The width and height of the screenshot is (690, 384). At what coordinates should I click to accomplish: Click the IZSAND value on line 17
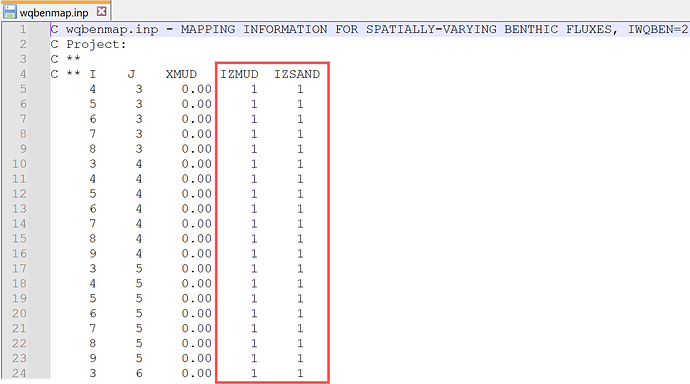tap(300, 269)
